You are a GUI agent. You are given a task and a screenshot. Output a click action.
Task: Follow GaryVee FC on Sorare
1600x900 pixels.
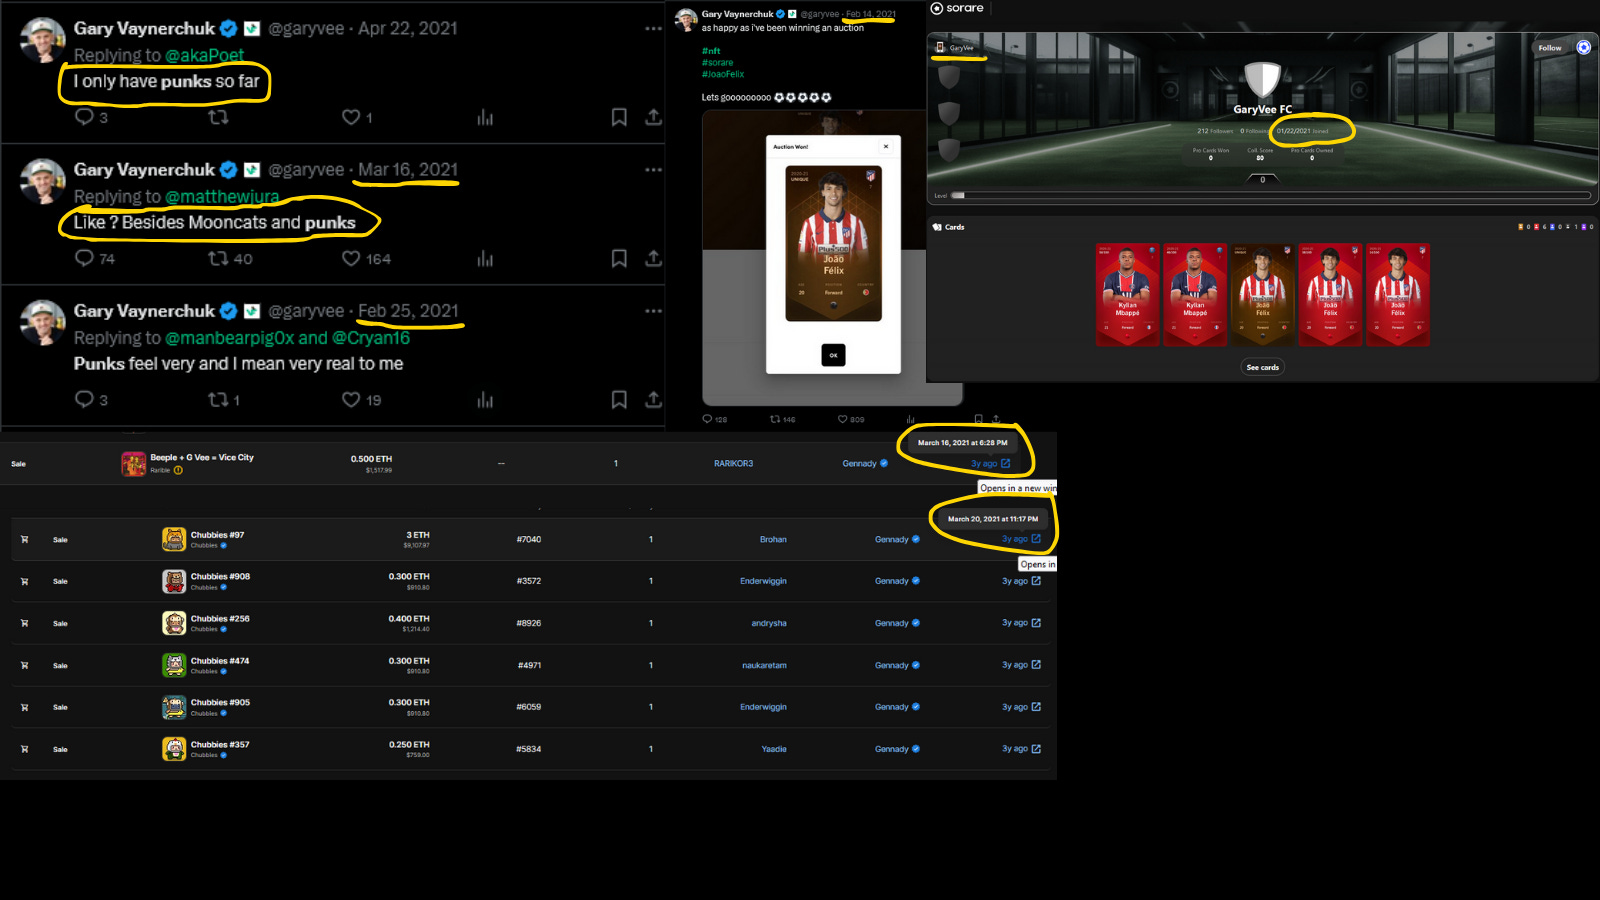click(x=1550, y=48)
